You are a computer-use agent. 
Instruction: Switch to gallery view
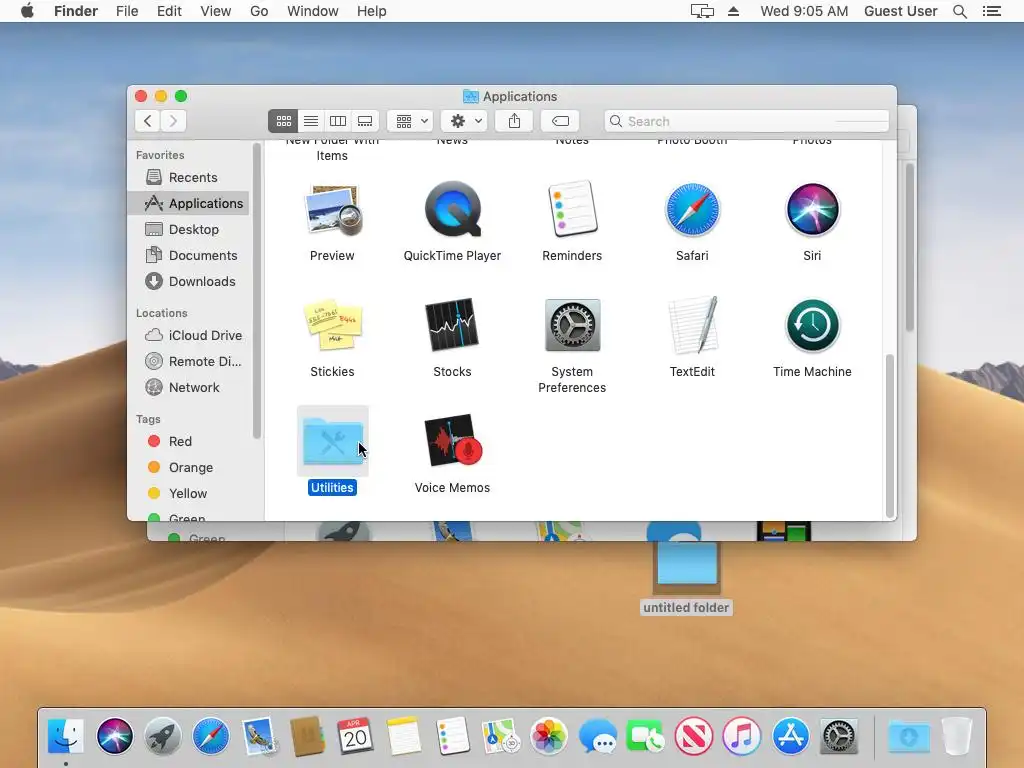point(365,121)
